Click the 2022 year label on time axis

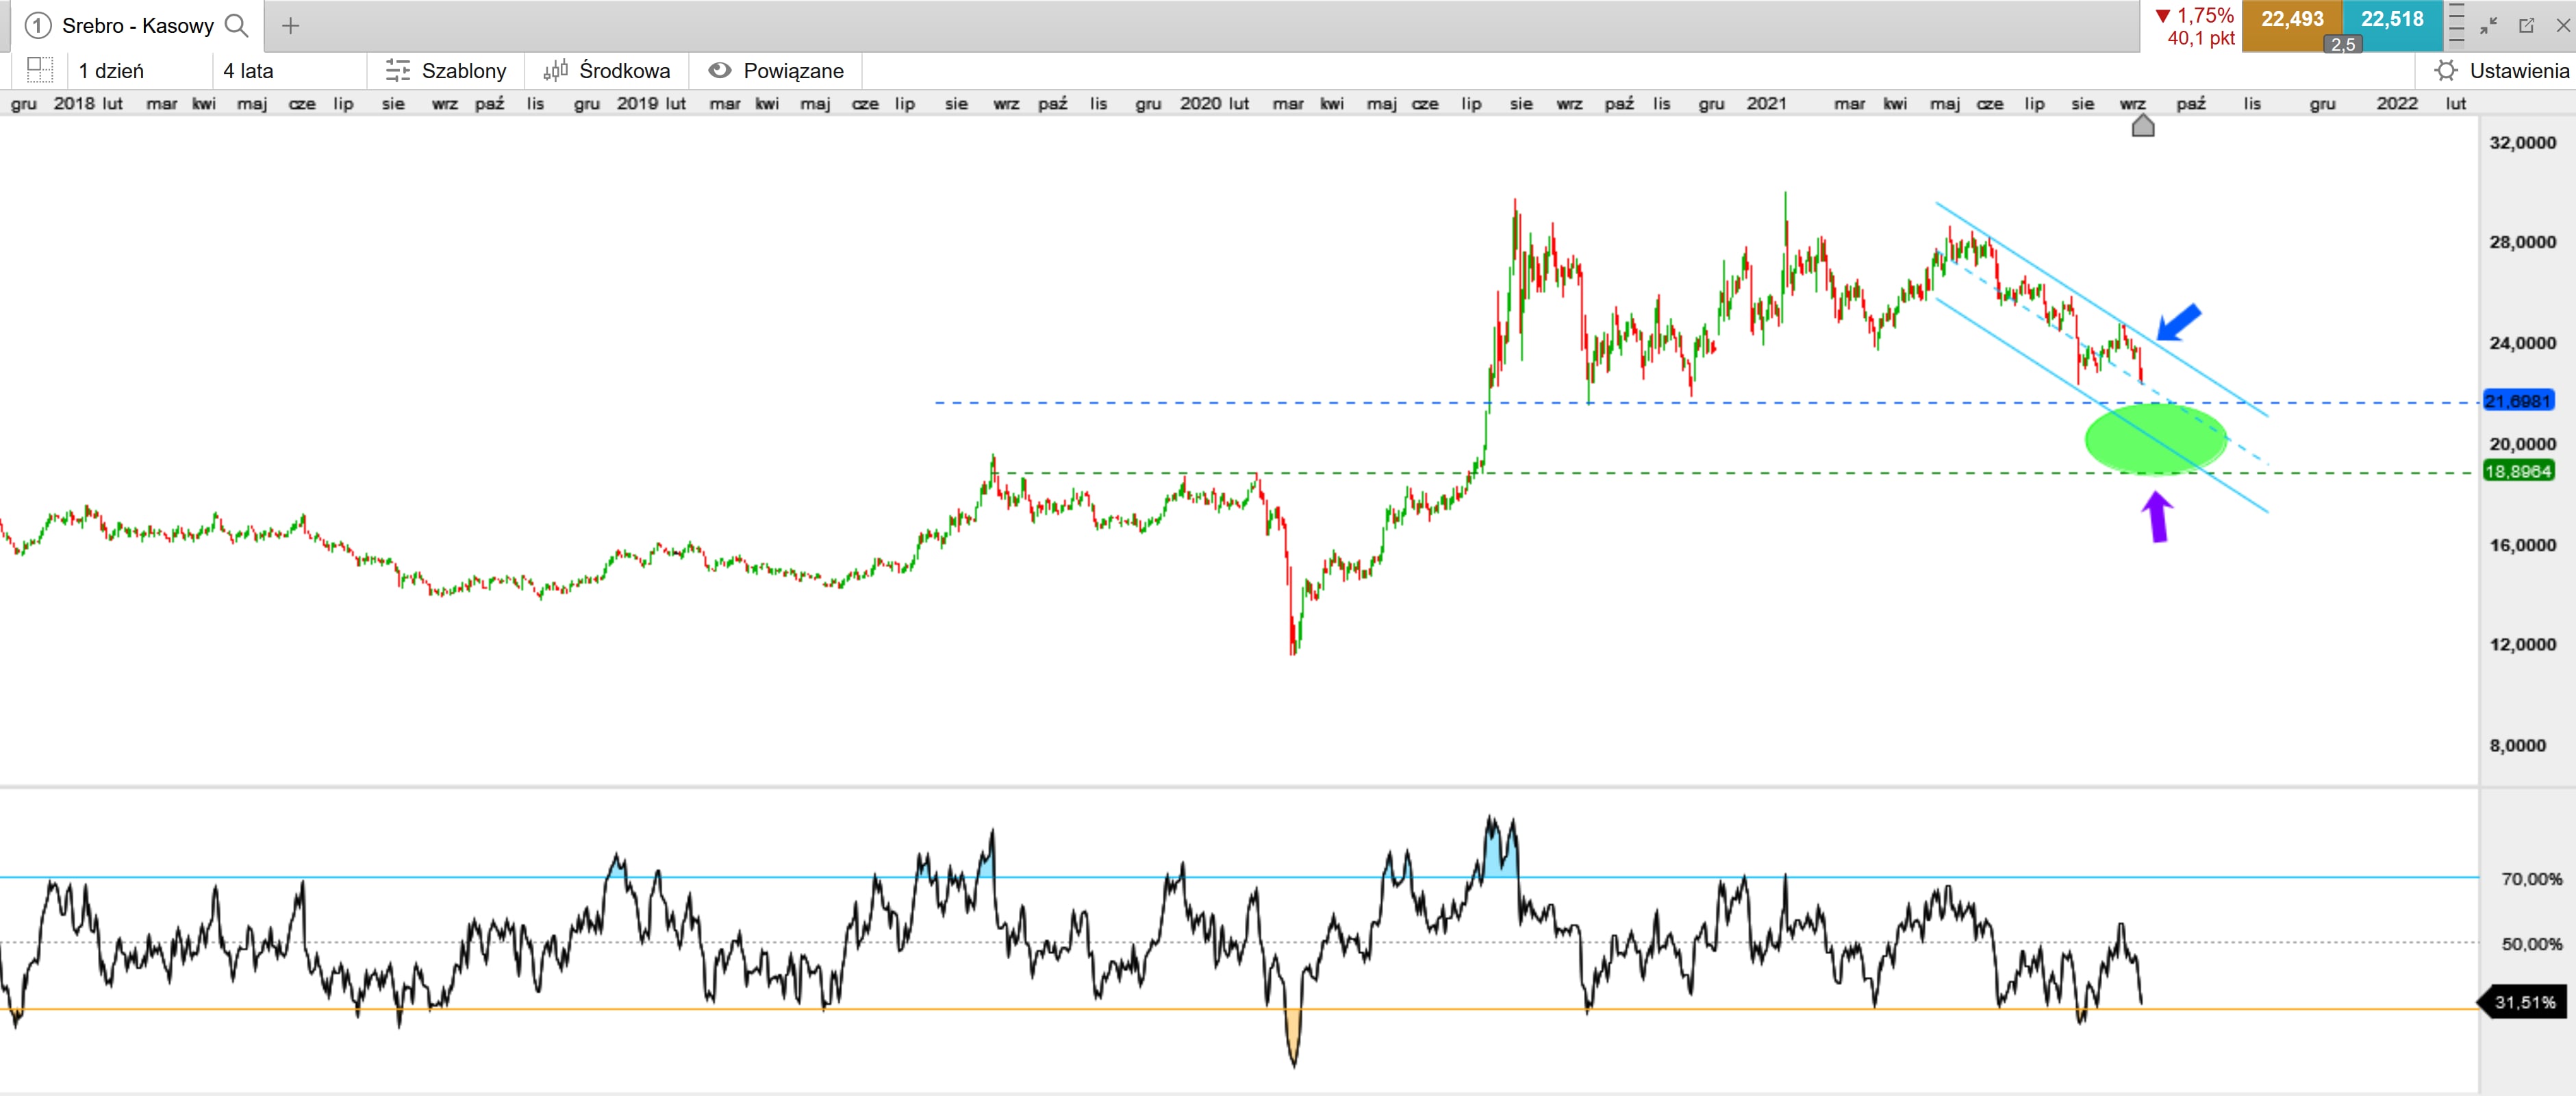(x=2396, y=103)
